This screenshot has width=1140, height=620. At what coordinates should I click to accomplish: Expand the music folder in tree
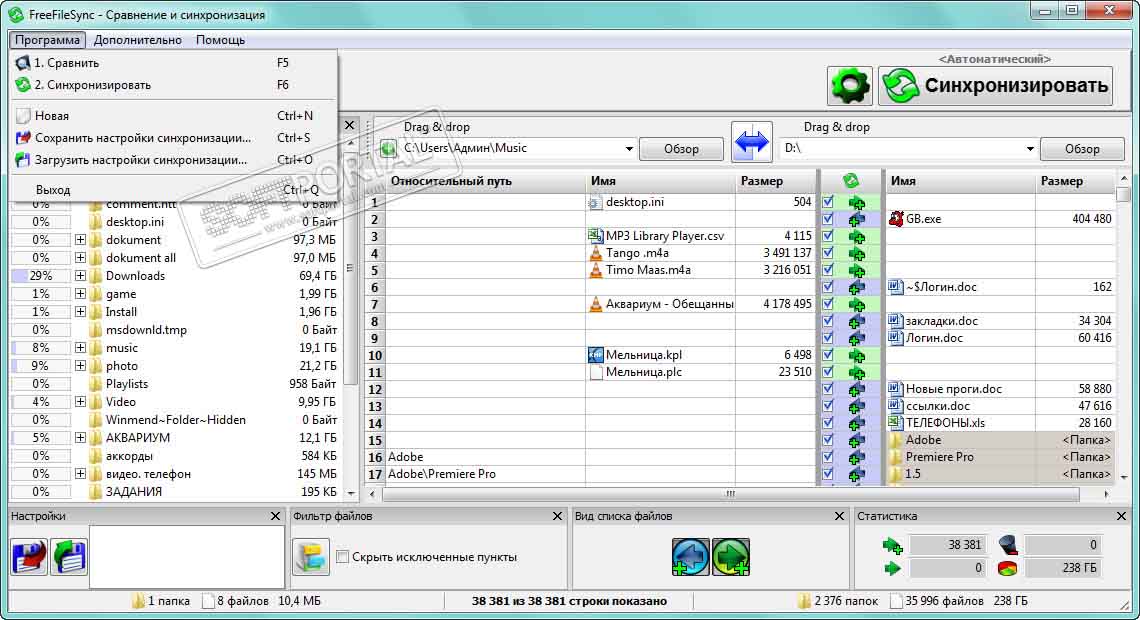click(80, 348)
